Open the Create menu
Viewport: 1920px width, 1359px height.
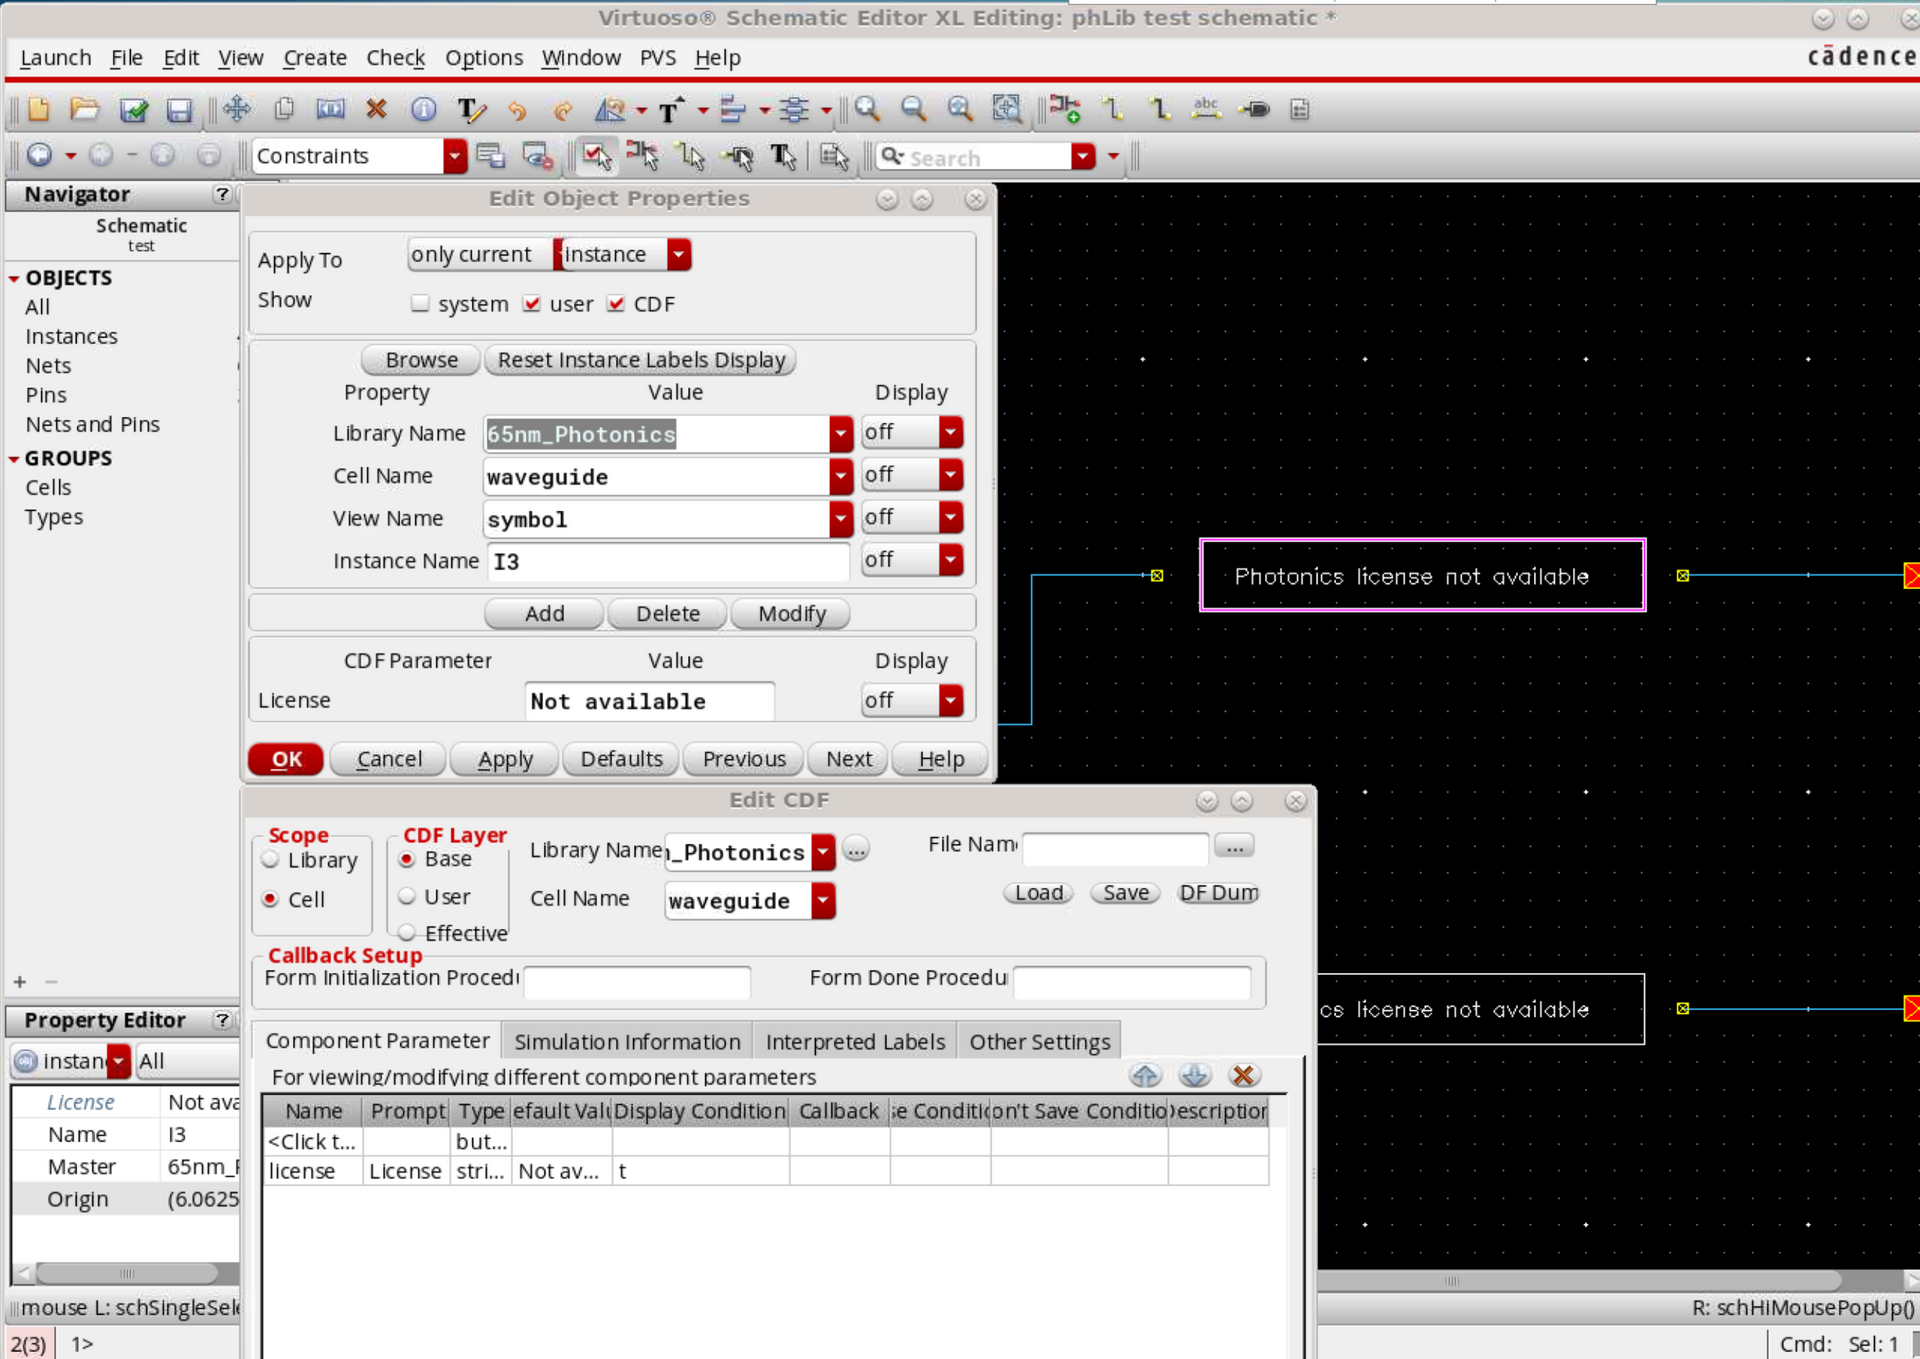(x=314, y=58)
